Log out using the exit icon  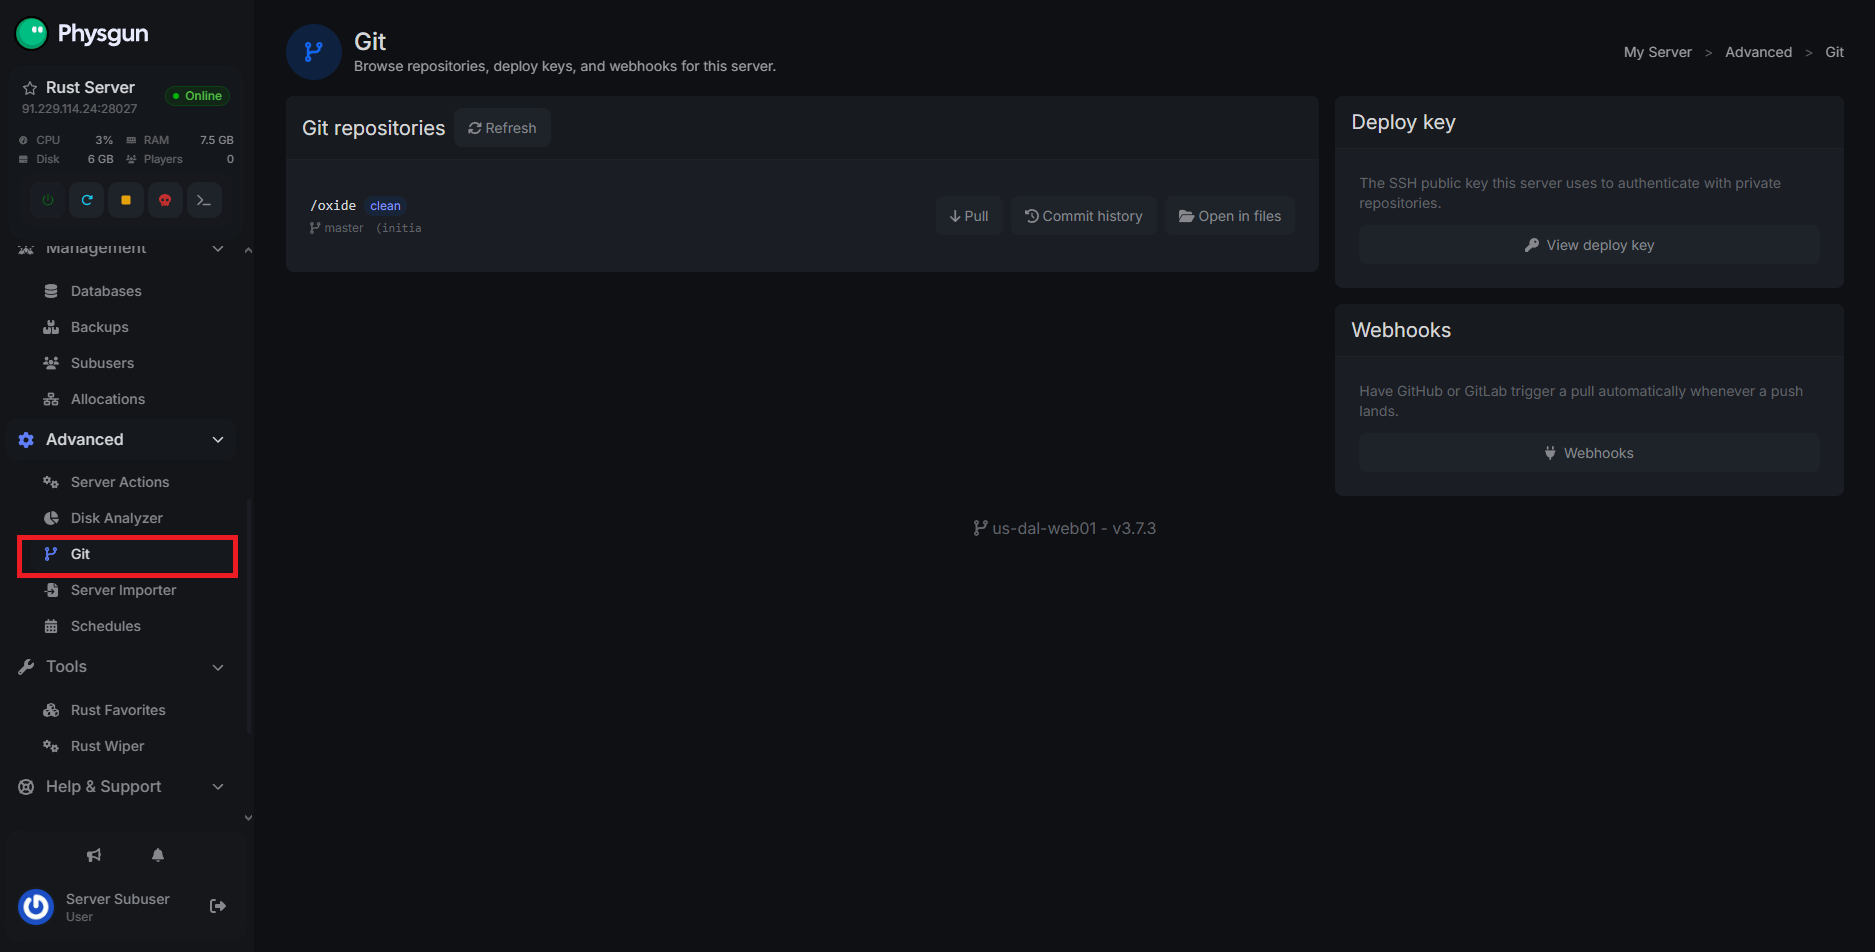(x=218, y=906)
